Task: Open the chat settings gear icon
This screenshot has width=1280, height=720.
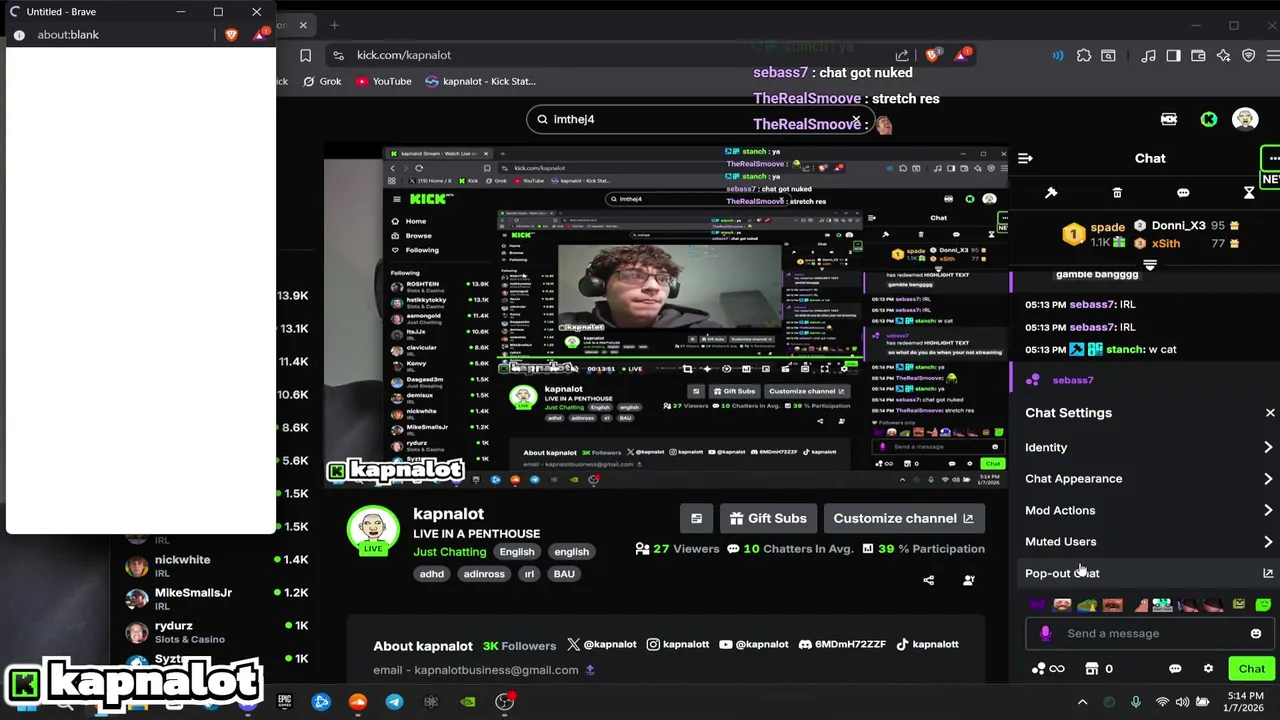Action: click(1208, 668)
